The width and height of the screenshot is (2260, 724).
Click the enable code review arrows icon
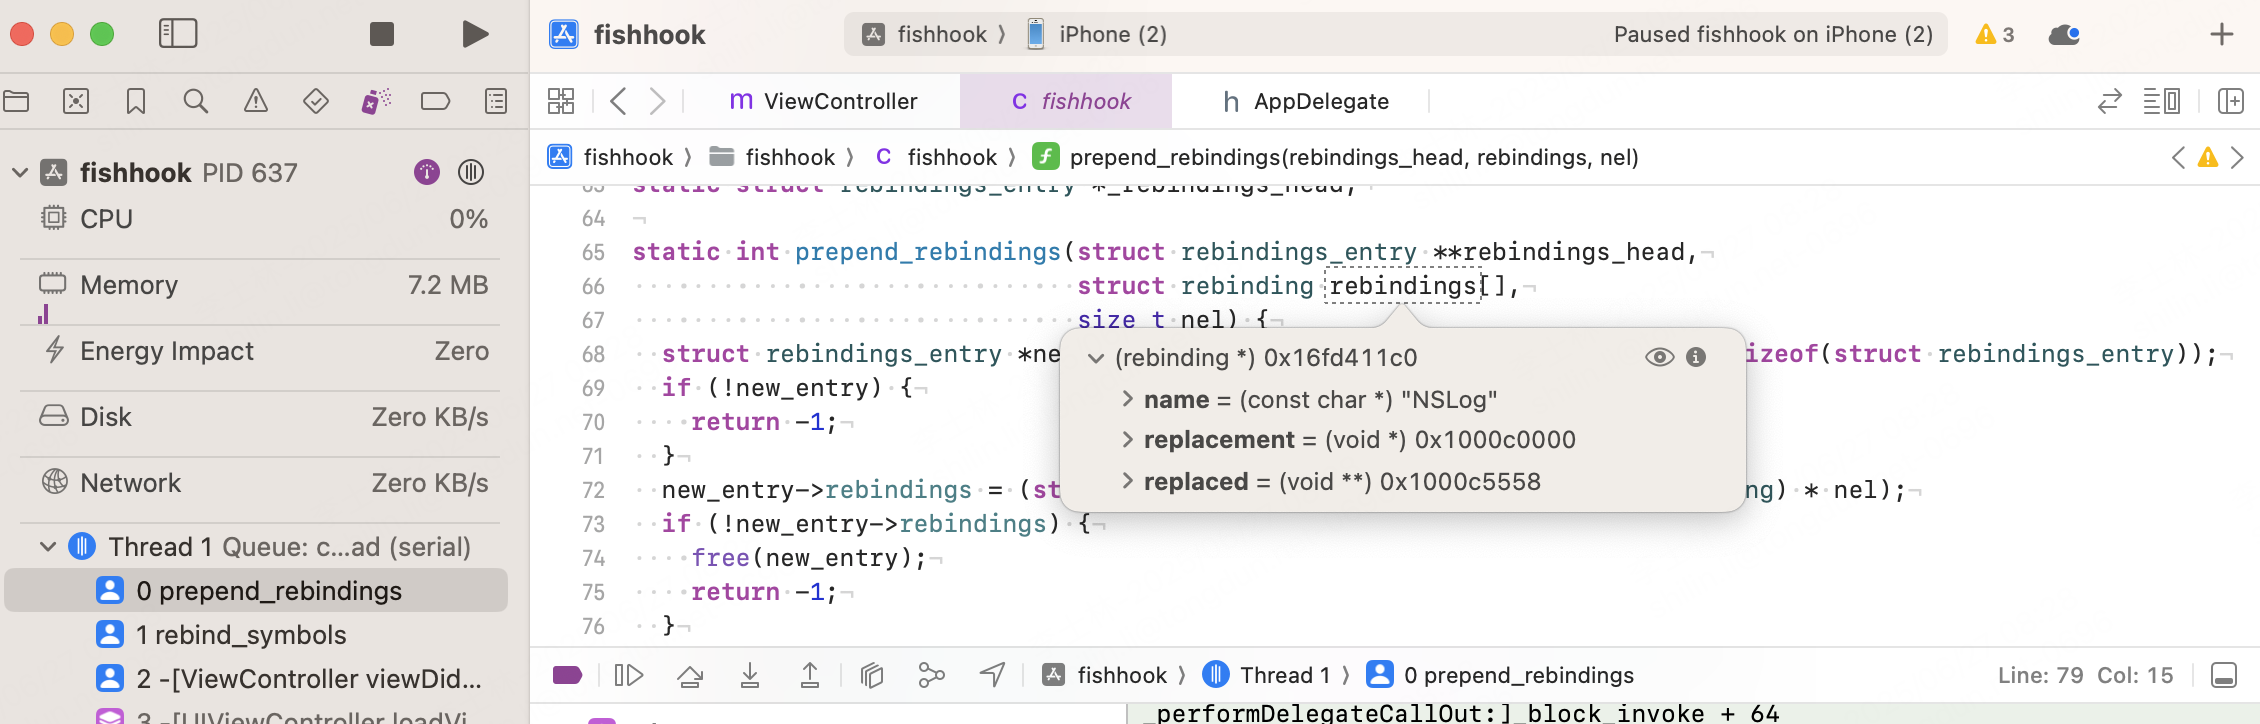point(2109,101)
